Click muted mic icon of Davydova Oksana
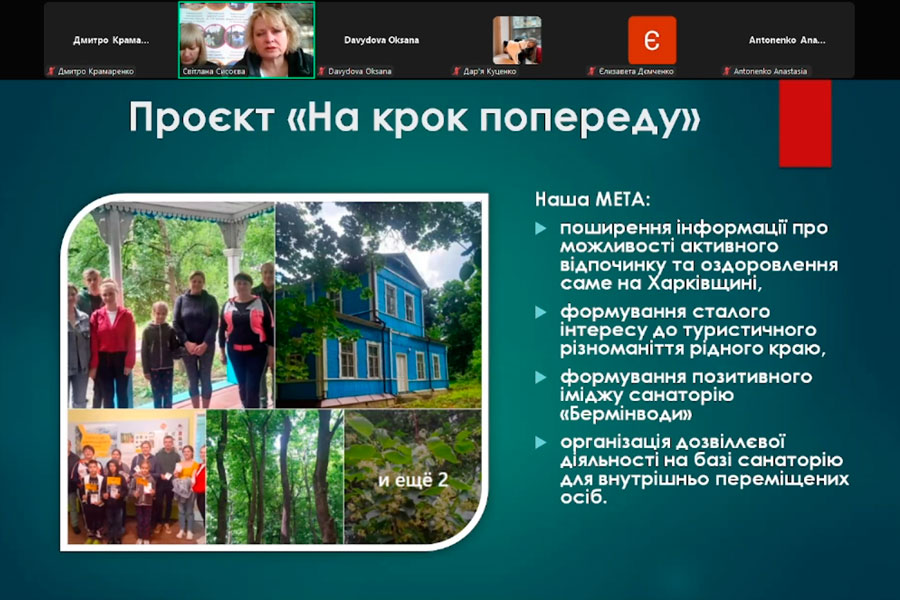Screen dimensions: 900x600 tap(321, 71)
